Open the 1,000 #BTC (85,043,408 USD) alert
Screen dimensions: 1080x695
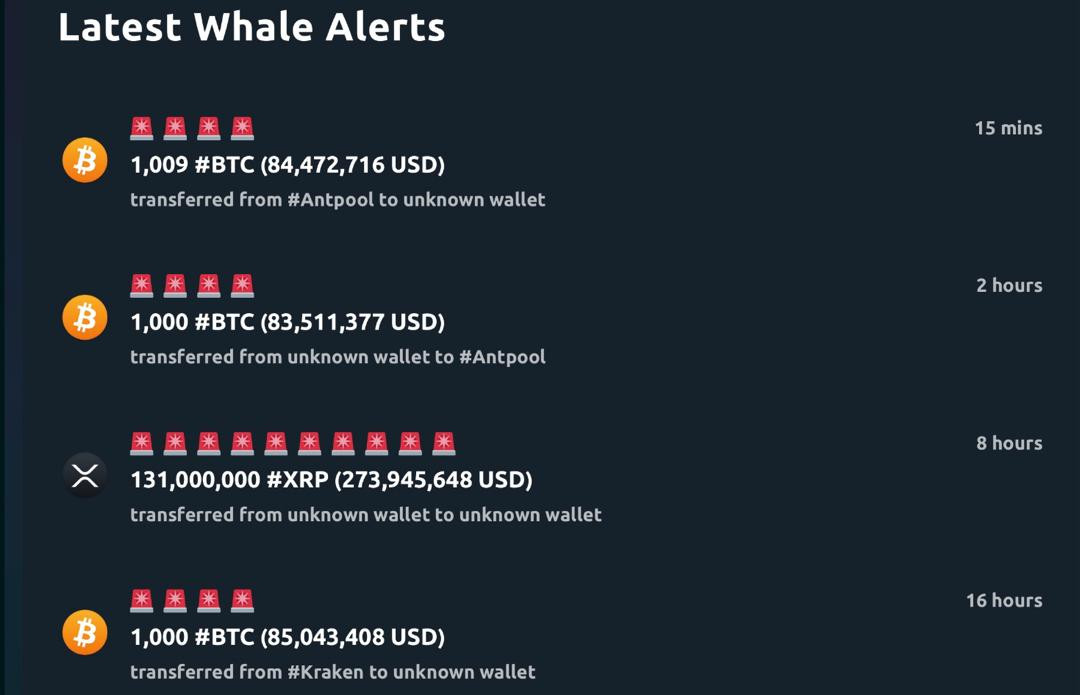[x=288, y=637]
